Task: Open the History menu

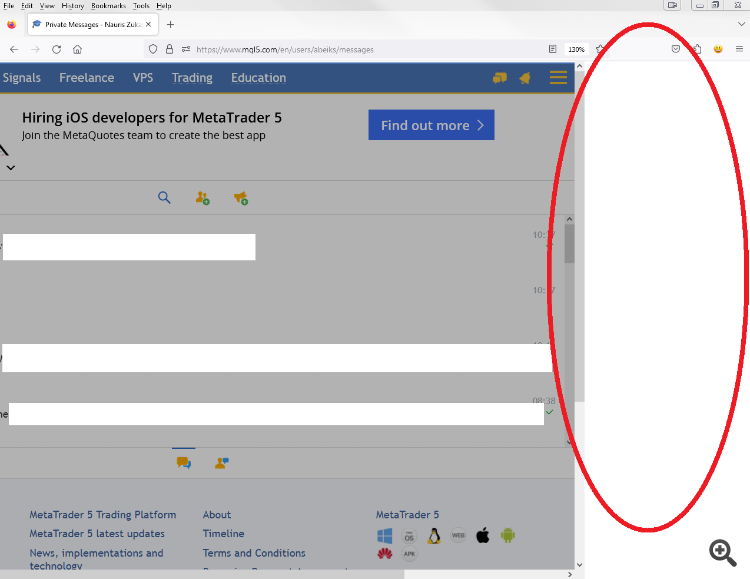Action: click(x=73, y=6)
